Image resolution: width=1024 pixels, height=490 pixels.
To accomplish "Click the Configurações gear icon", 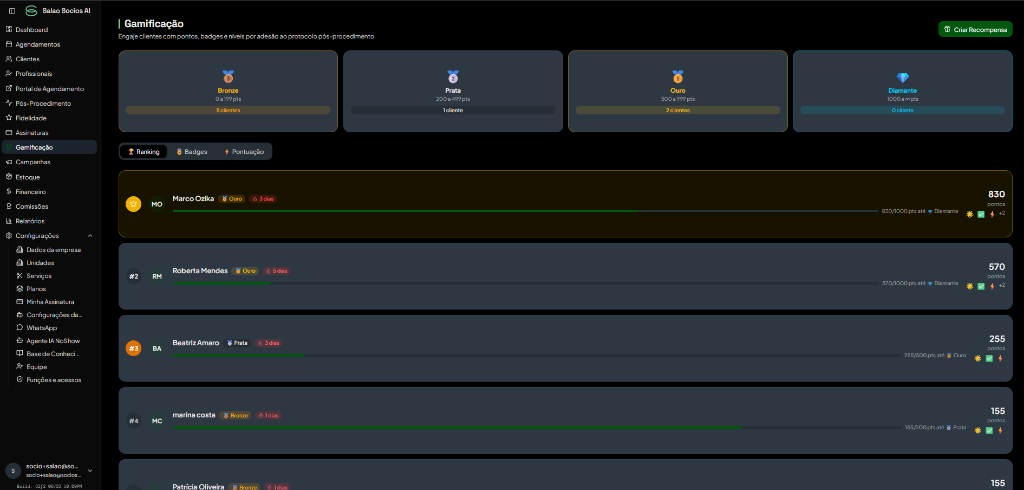I will 8,236.
